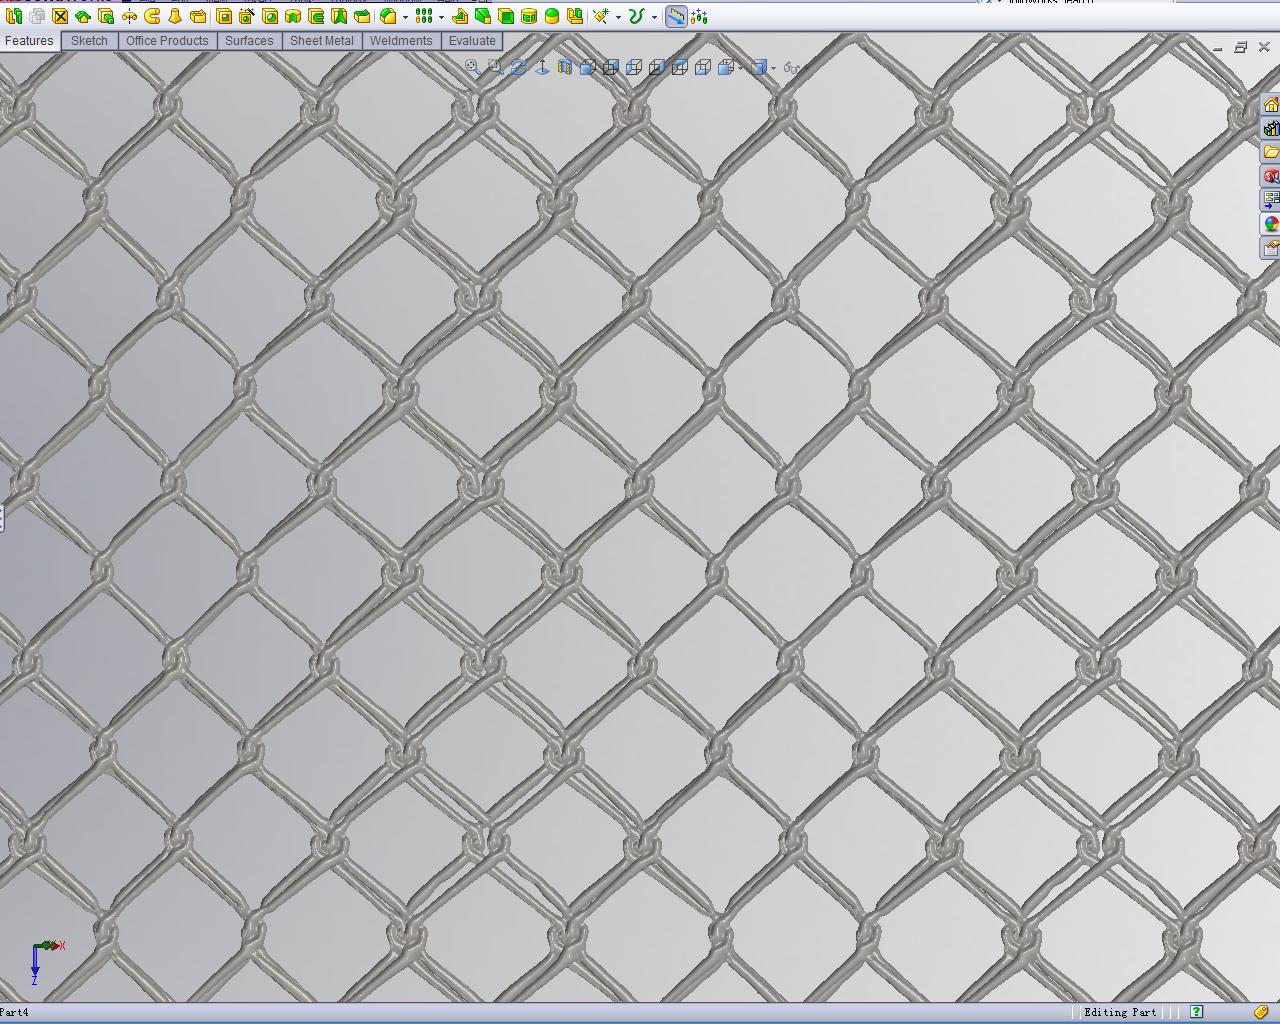Select the Mirror feature tool
This screenshot has height=1024, width=1280.
[x=575, y=16]
